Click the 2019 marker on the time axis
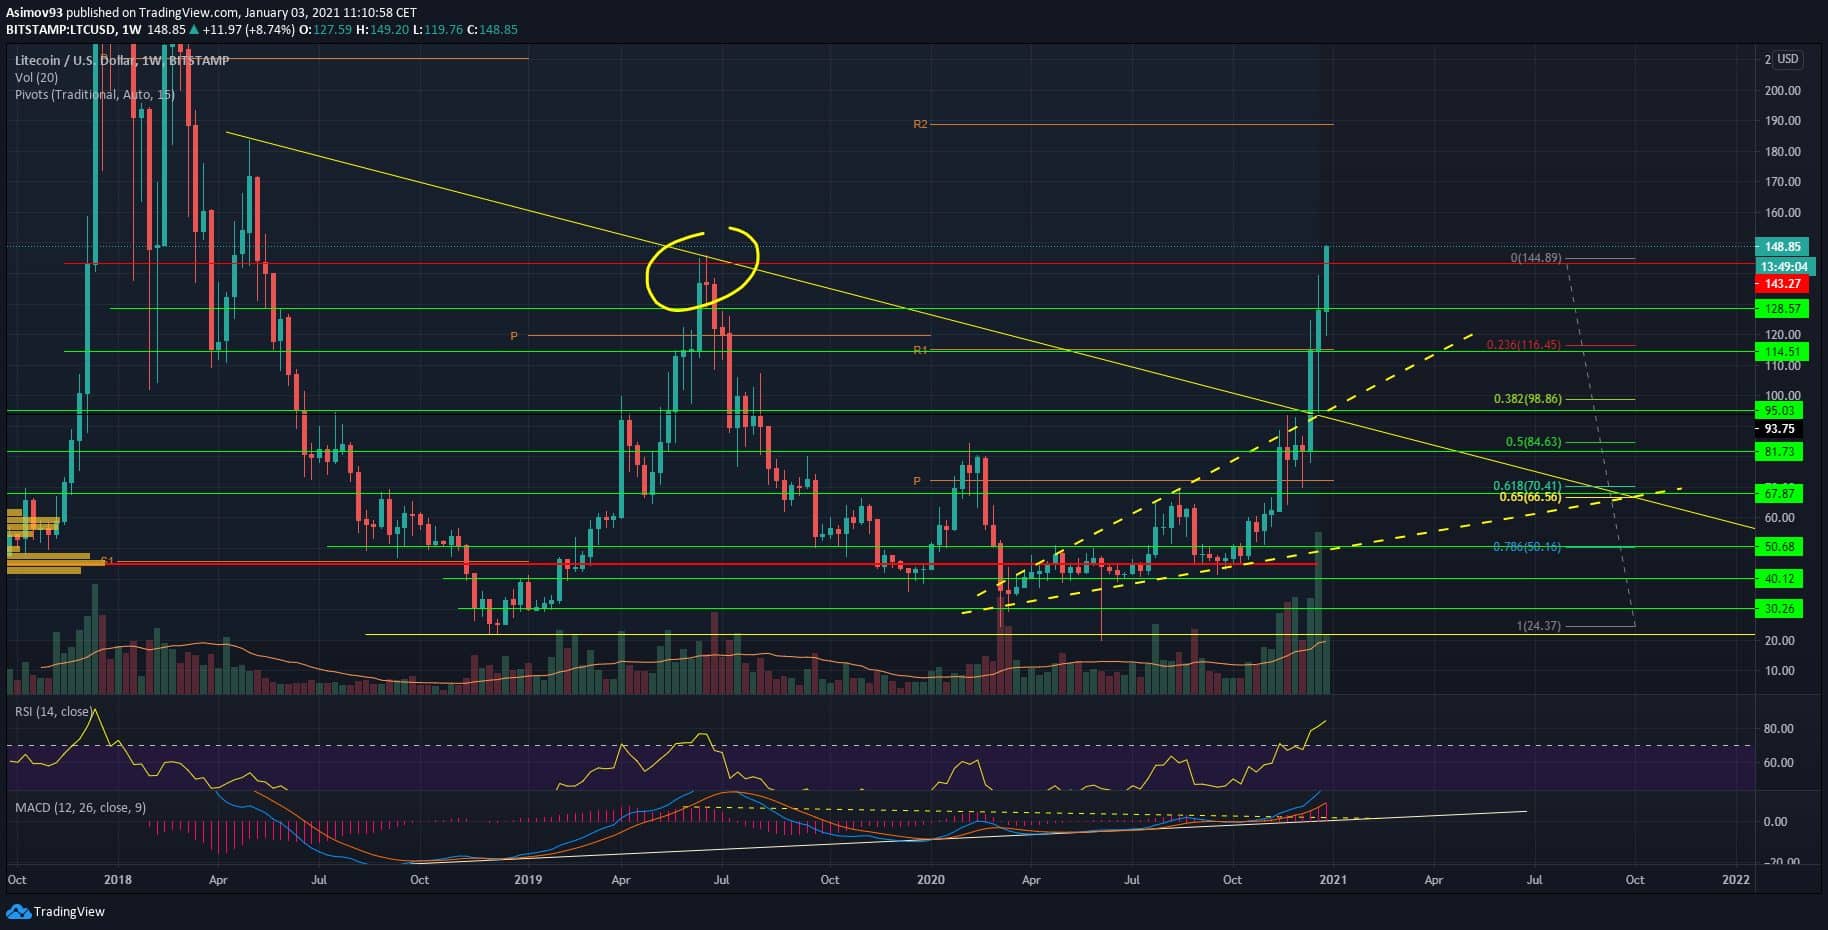 point(527,880)
